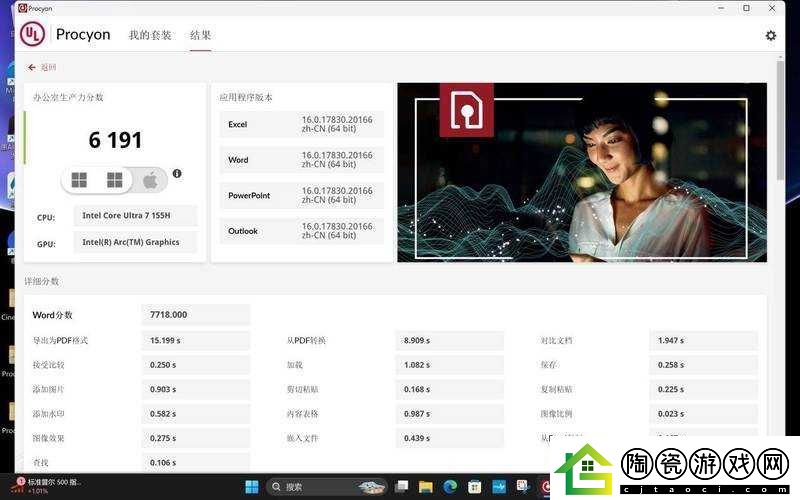Open Task View from the taskbar
This screenshot has height=500, width=800.
[x=402, y=487]
